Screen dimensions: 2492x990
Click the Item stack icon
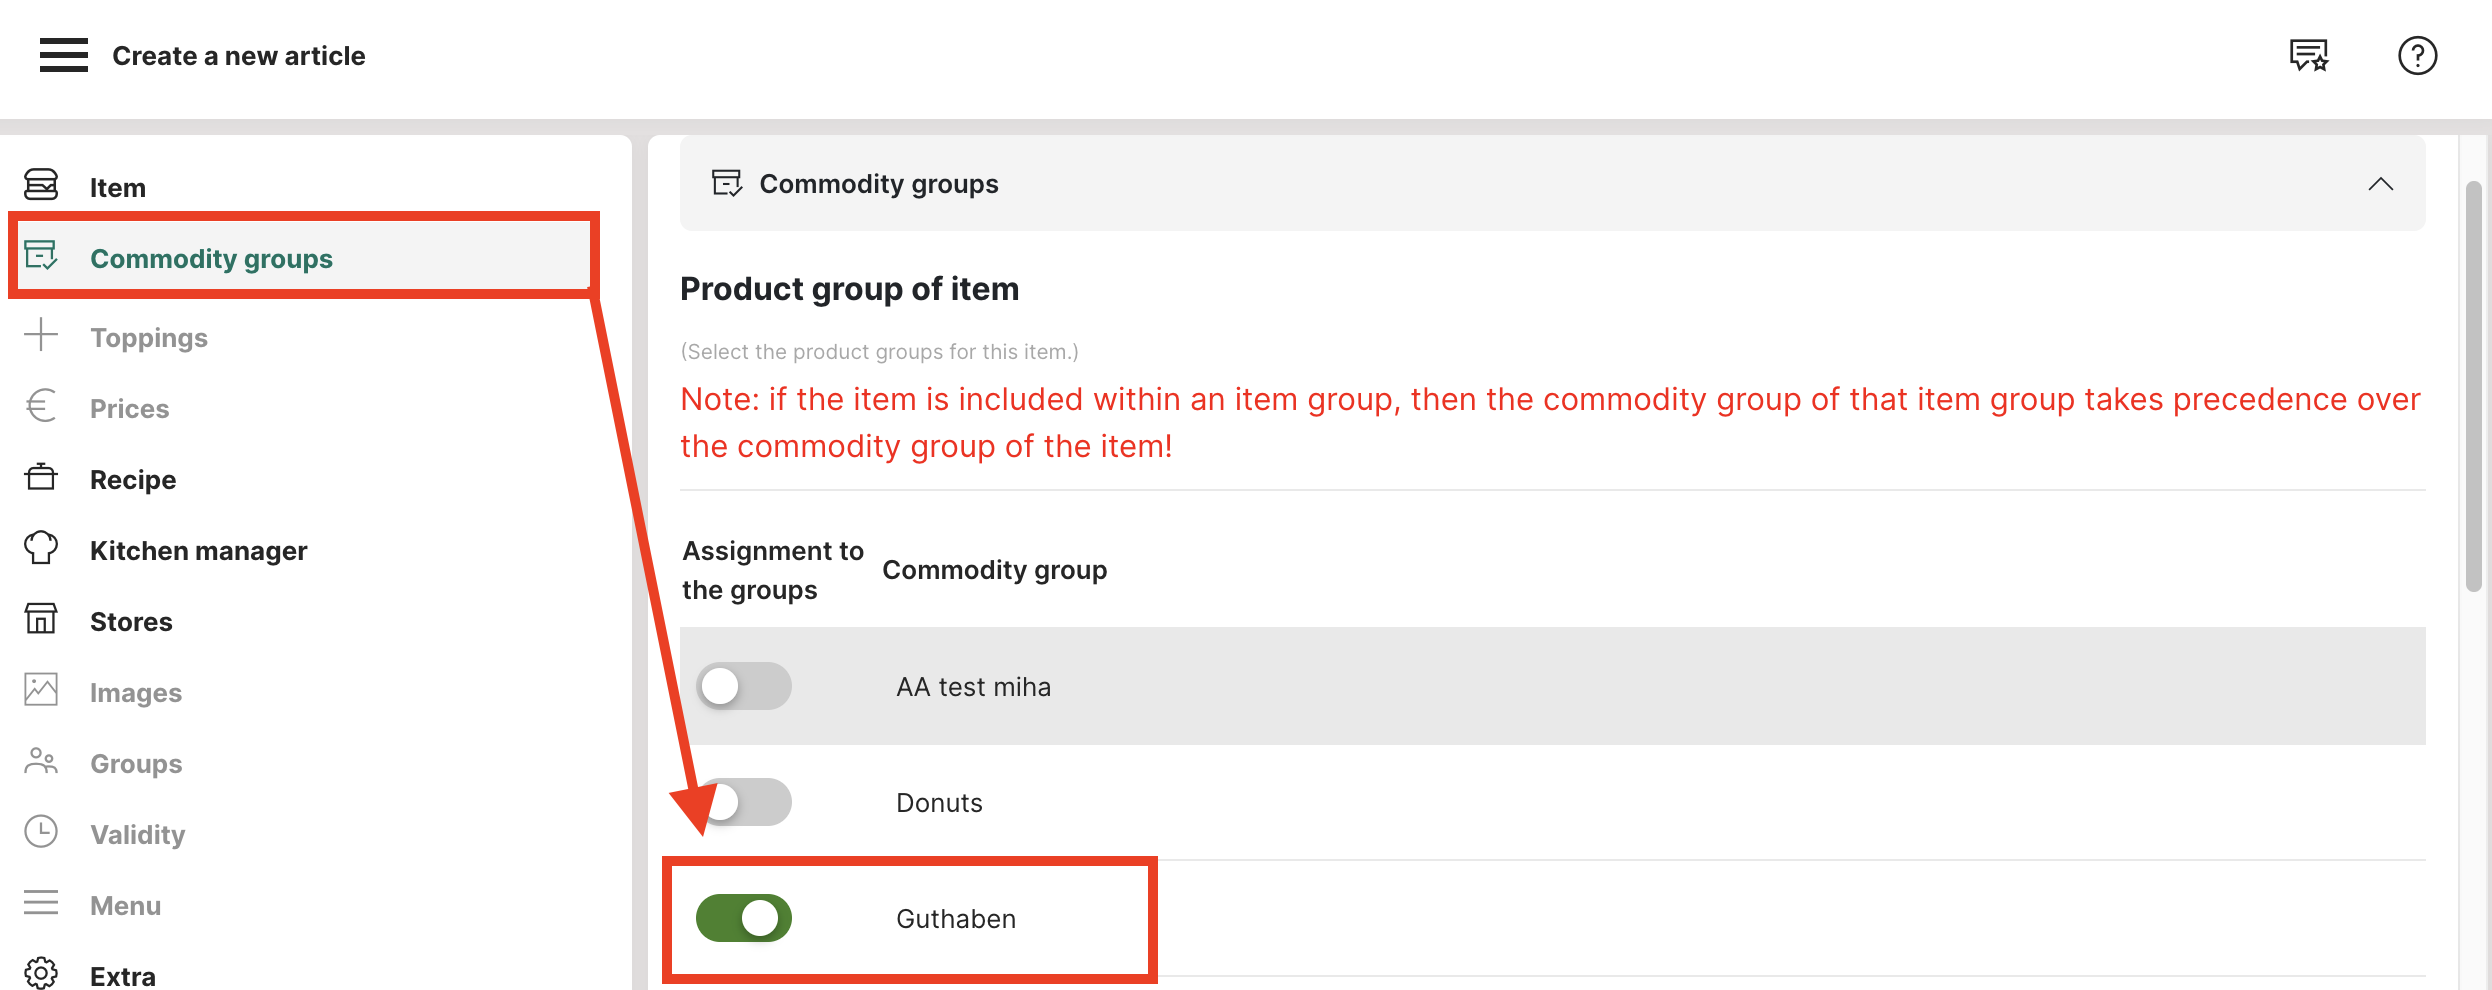[41, 185]
